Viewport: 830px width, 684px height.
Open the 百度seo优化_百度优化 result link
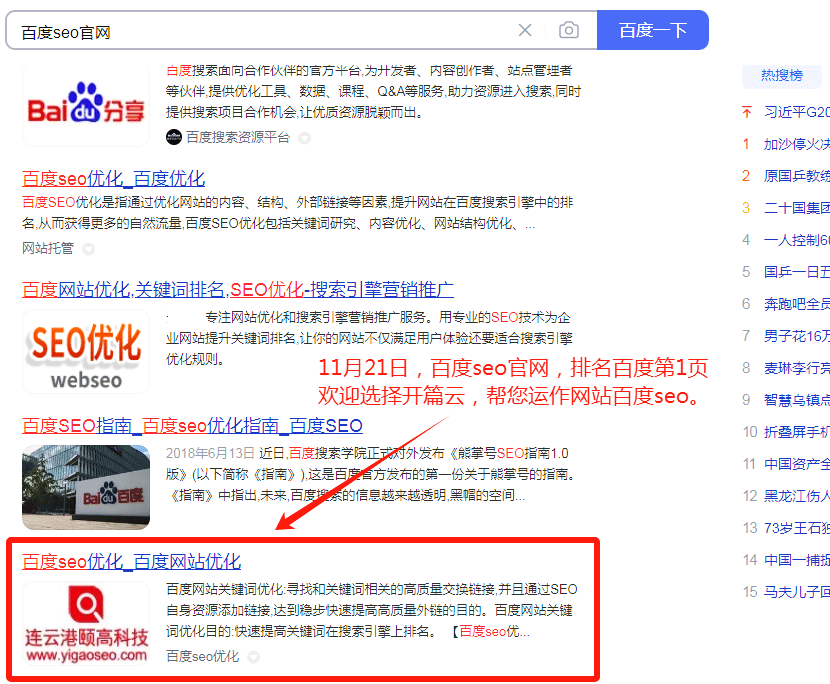point(113,179)
